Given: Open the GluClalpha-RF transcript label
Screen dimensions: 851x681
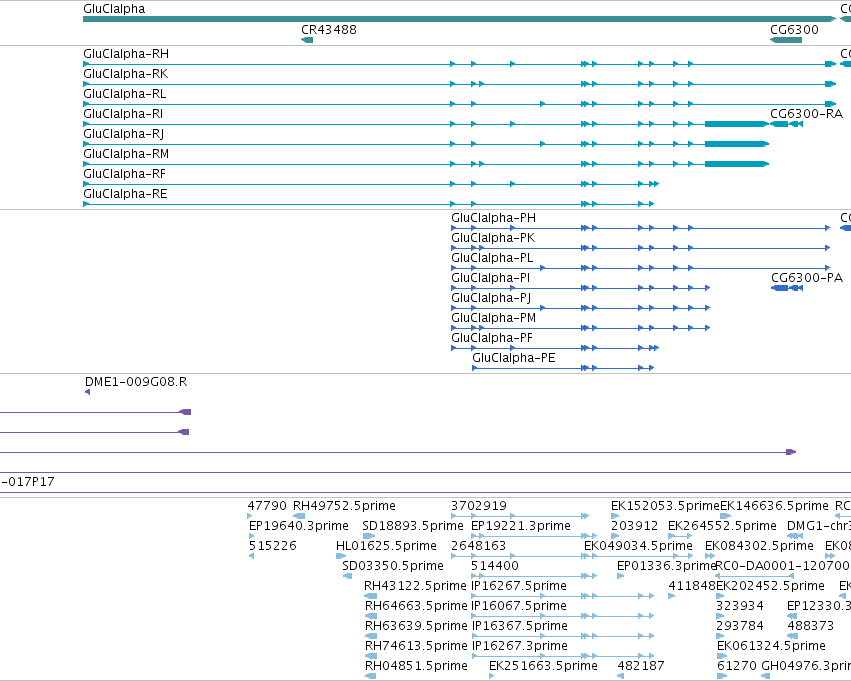Looking at the screenshot, I should (124, 174).
